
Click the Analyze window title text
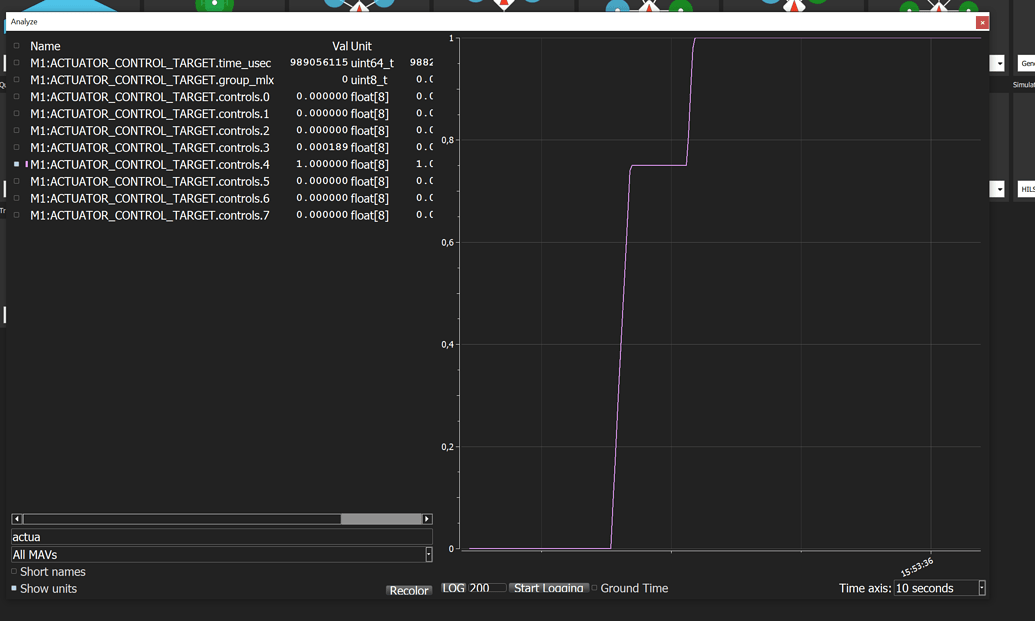tap(24, 22)
